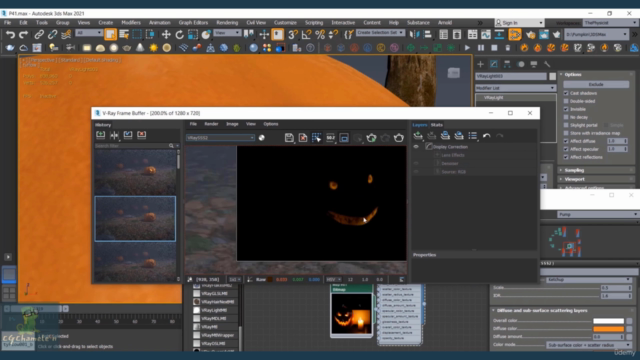
Task: Open the Options menu in Frame Buffer
Action: click(x=271, y=124)
